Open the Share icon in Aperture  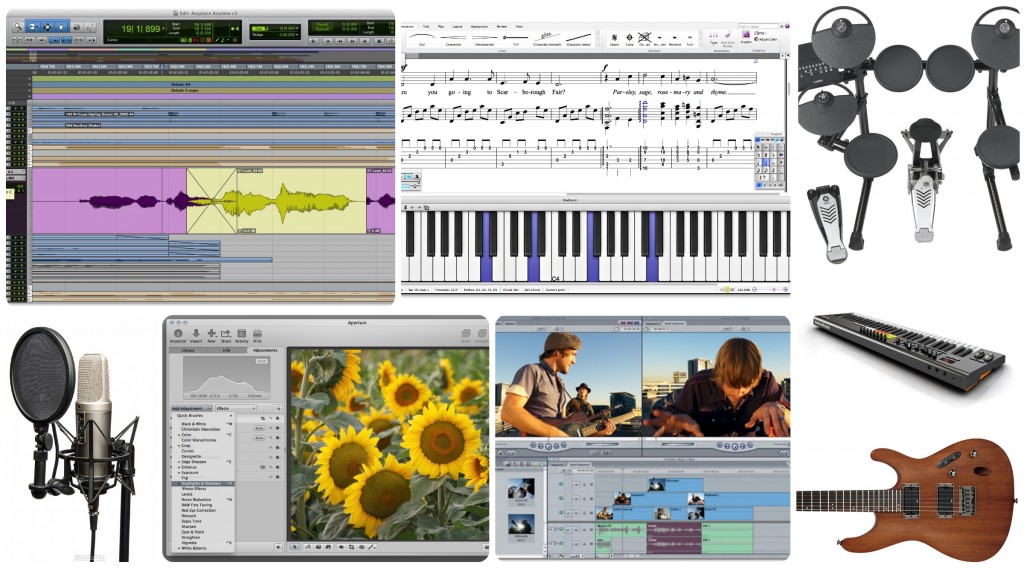click(x=226, y=336)
